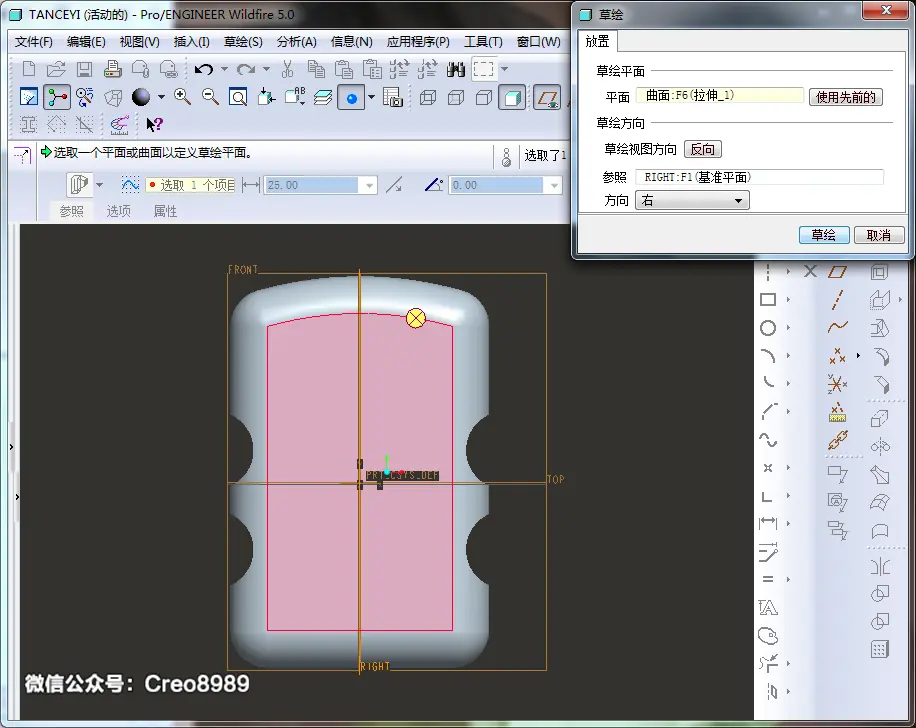Toggle shaded model display mode
Image resolution: width=916 pixels, height=728 pixels.
(x=512, y=98)
